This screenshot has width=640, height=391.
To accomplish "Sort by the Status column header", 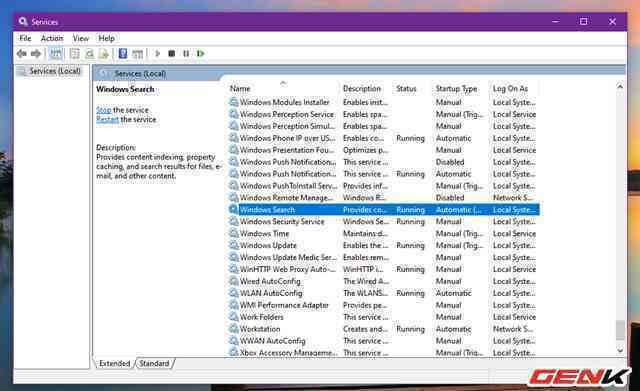I will pyautogui.click(x=413, y=89).
